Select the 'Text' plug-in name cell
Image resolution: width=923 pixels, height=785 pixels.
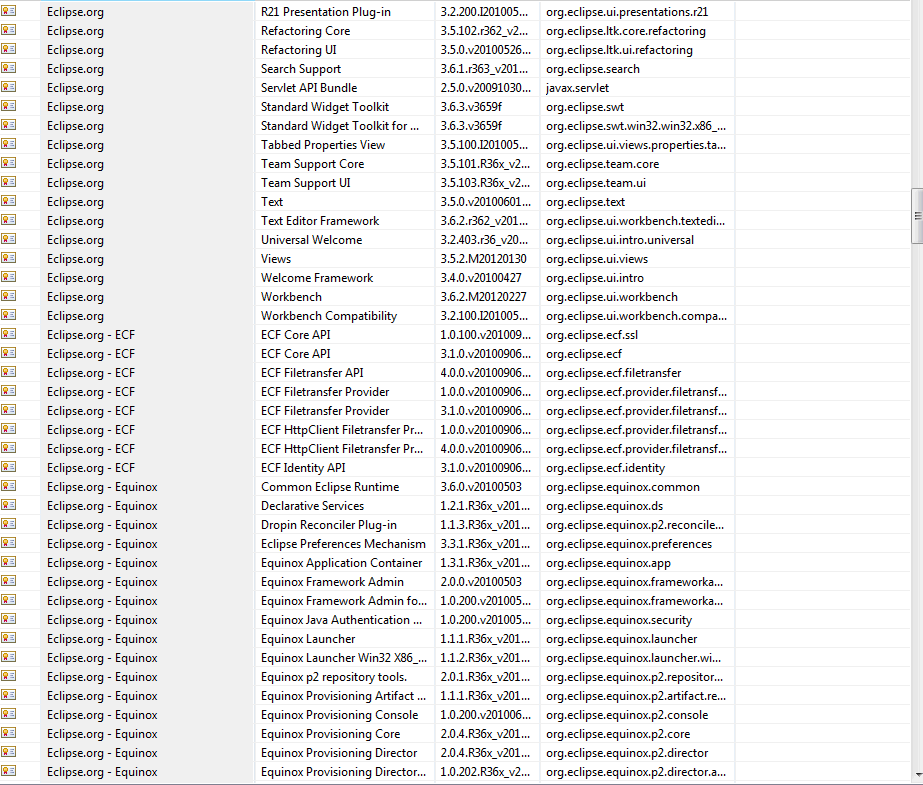272,202
